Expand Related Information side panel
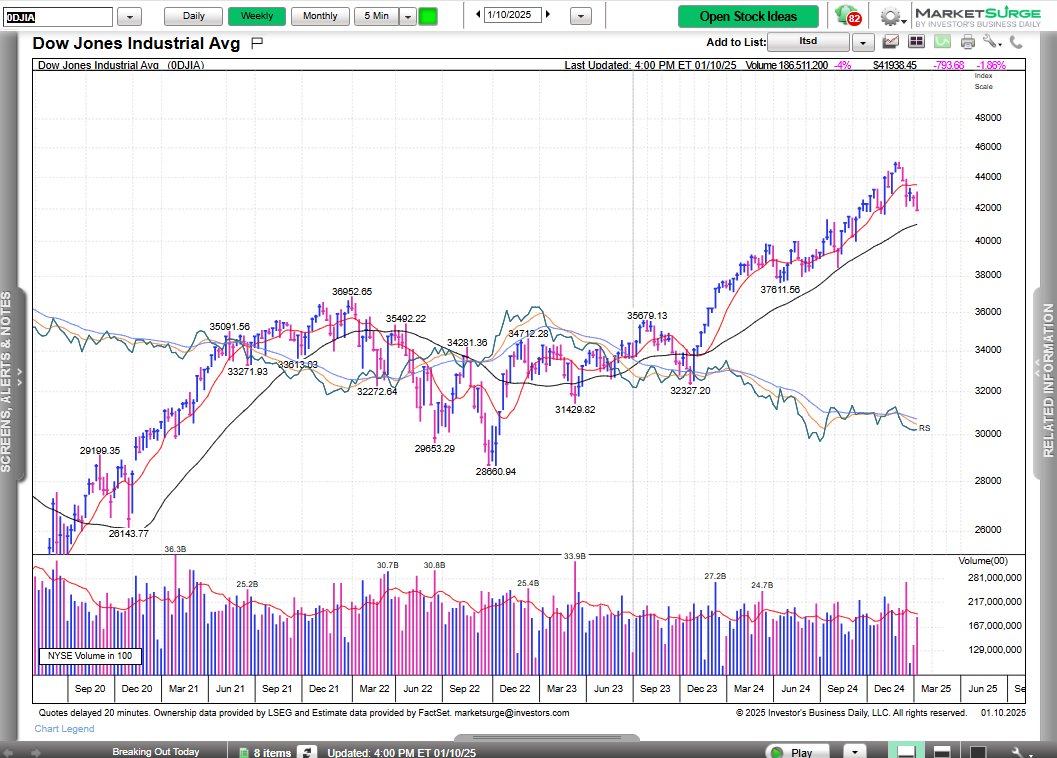 (1046, 383)
